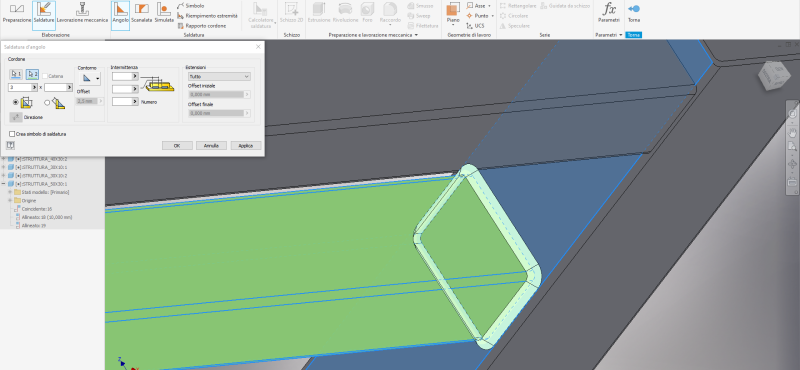Expand the Parametri panel dropdown
Viewport: 800px width, 370px height.
(x=621, y=35)
